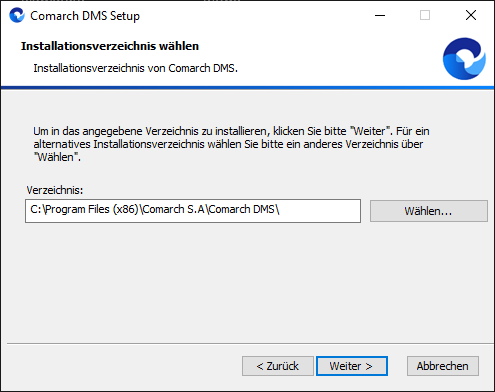Click the 'Comarch DMS Setup' title bar text
The image size is (495, 392).
tap(85, 16)
